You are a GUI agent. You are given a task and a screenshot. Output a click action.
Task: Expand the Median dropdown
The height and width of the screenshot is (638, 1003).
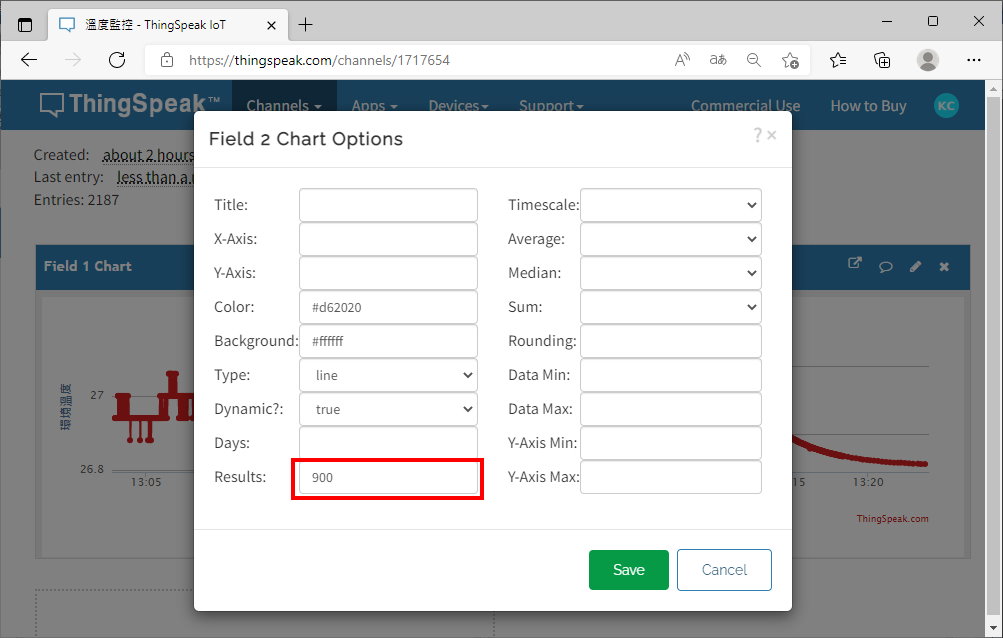pyautogui.click(x=670, y=273)
